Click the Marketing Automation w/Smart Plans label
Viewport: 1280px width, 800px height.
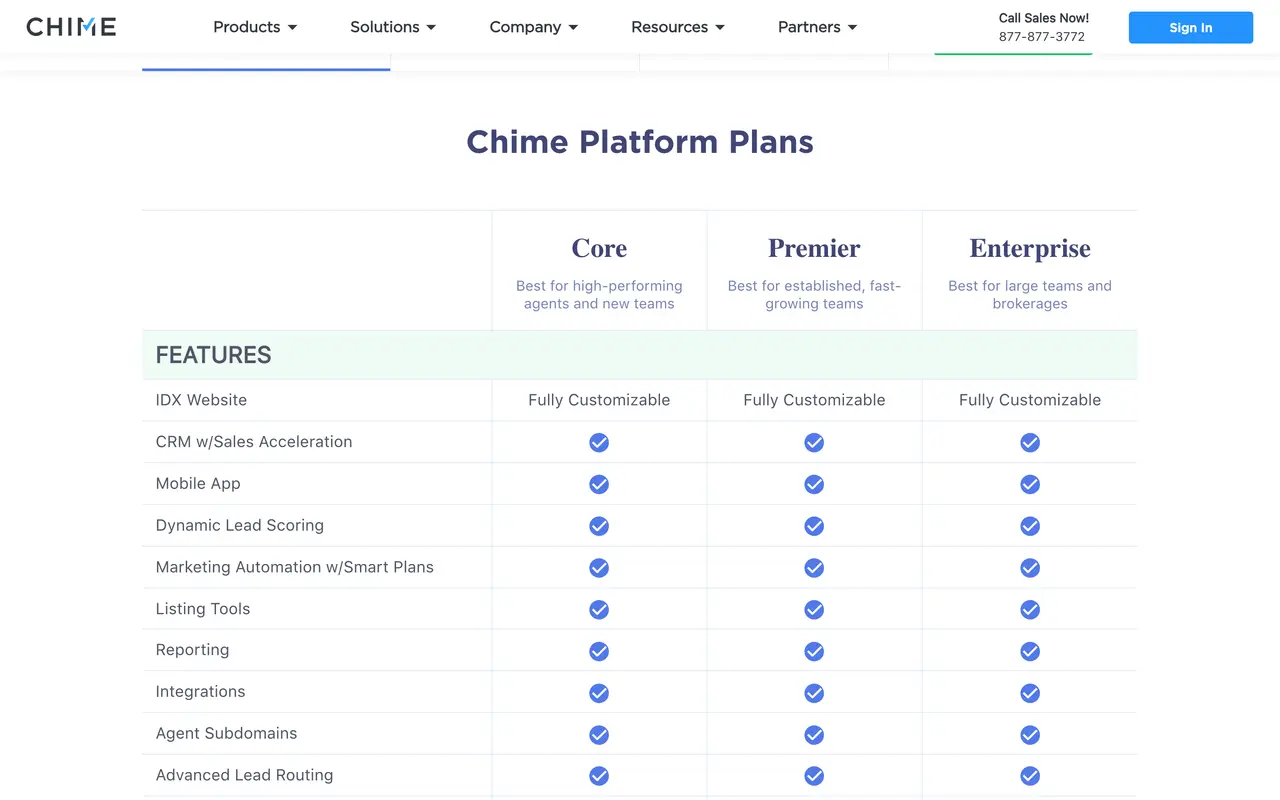coord(295,567)
